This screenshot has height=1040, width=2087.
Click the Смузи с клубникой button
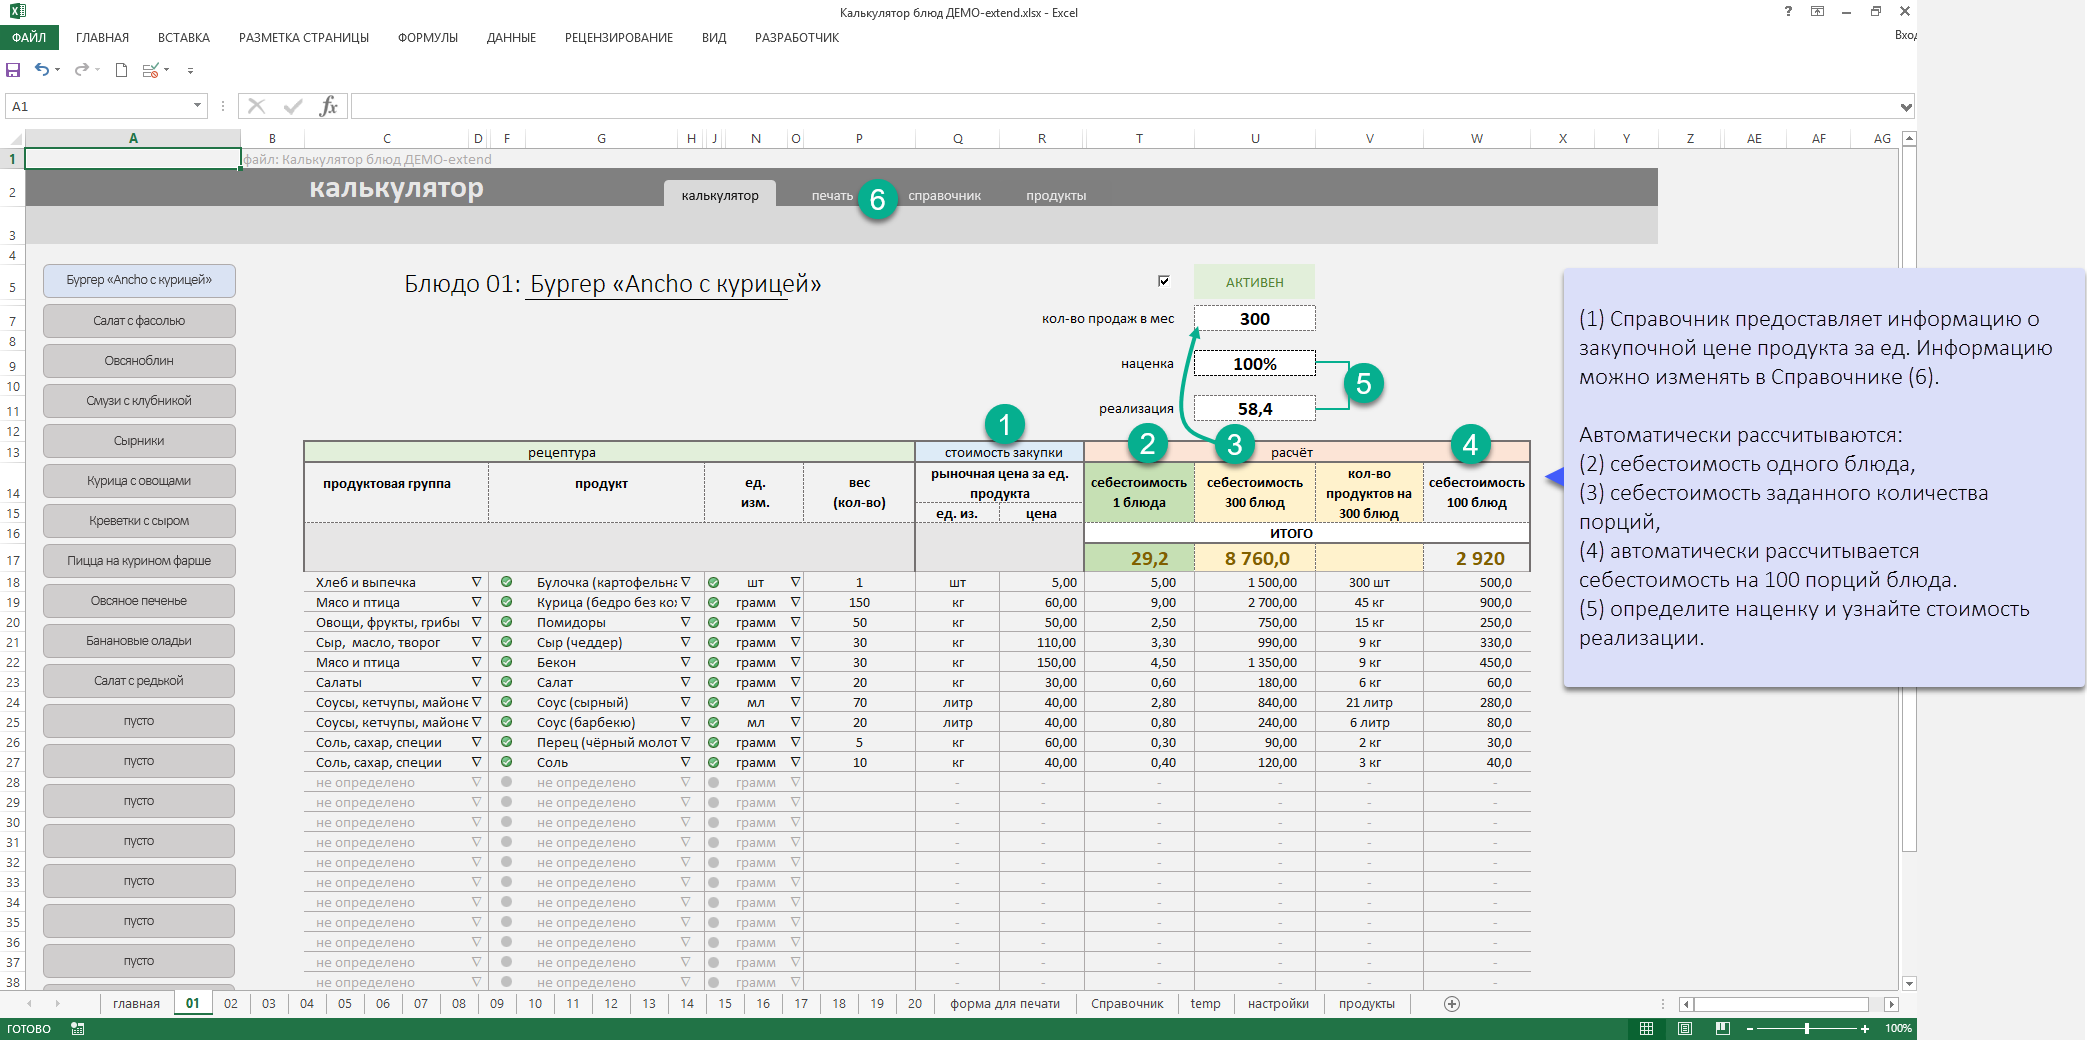139,401
